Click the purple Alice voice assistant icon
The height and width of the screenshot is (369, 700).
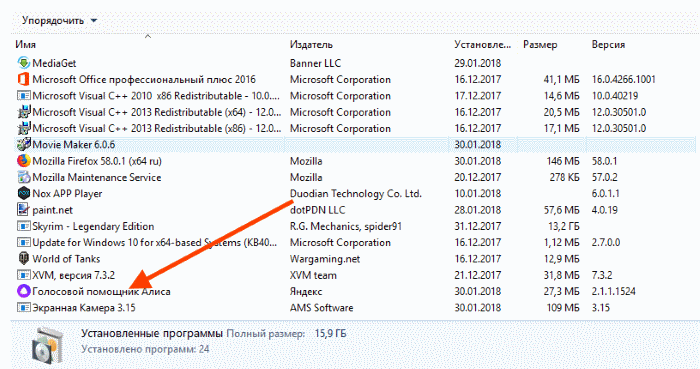[24, 291]
